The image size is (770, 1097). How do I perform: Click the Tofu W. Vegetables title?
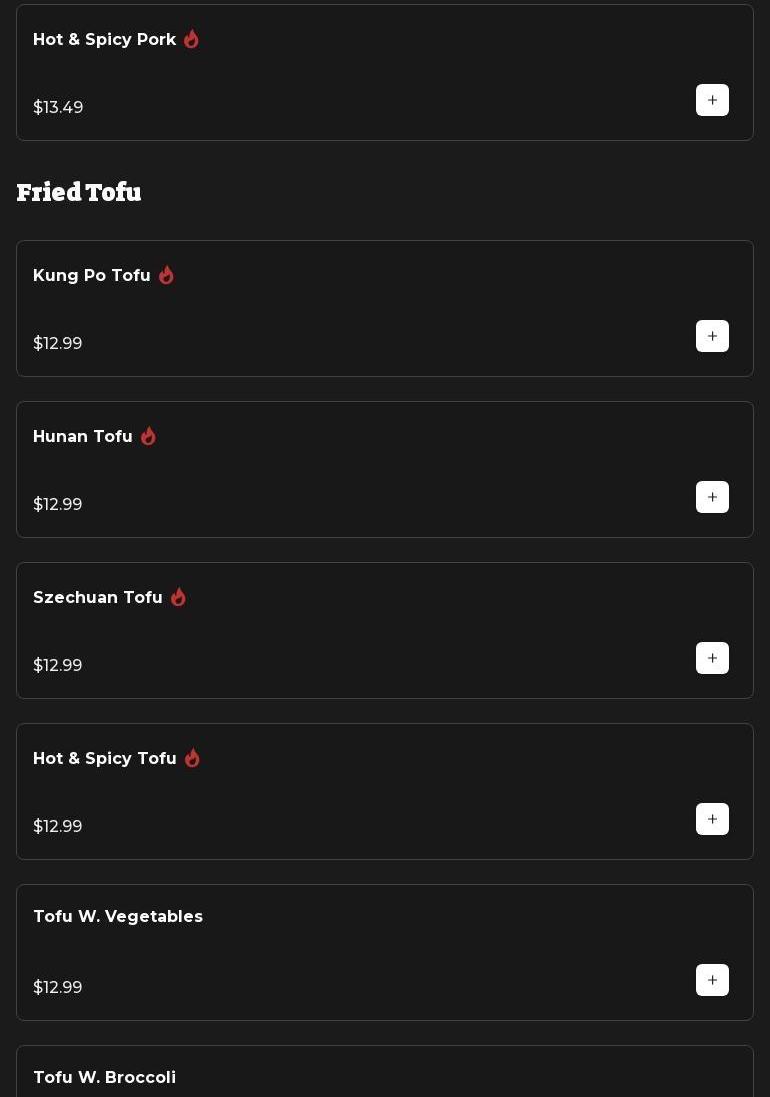(118, 916)
